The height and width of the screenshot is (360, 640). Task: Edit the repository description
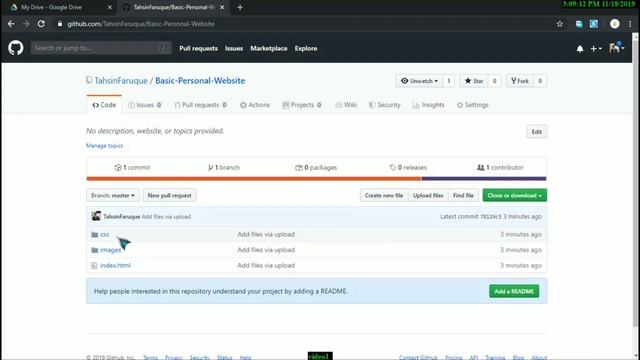537,132
